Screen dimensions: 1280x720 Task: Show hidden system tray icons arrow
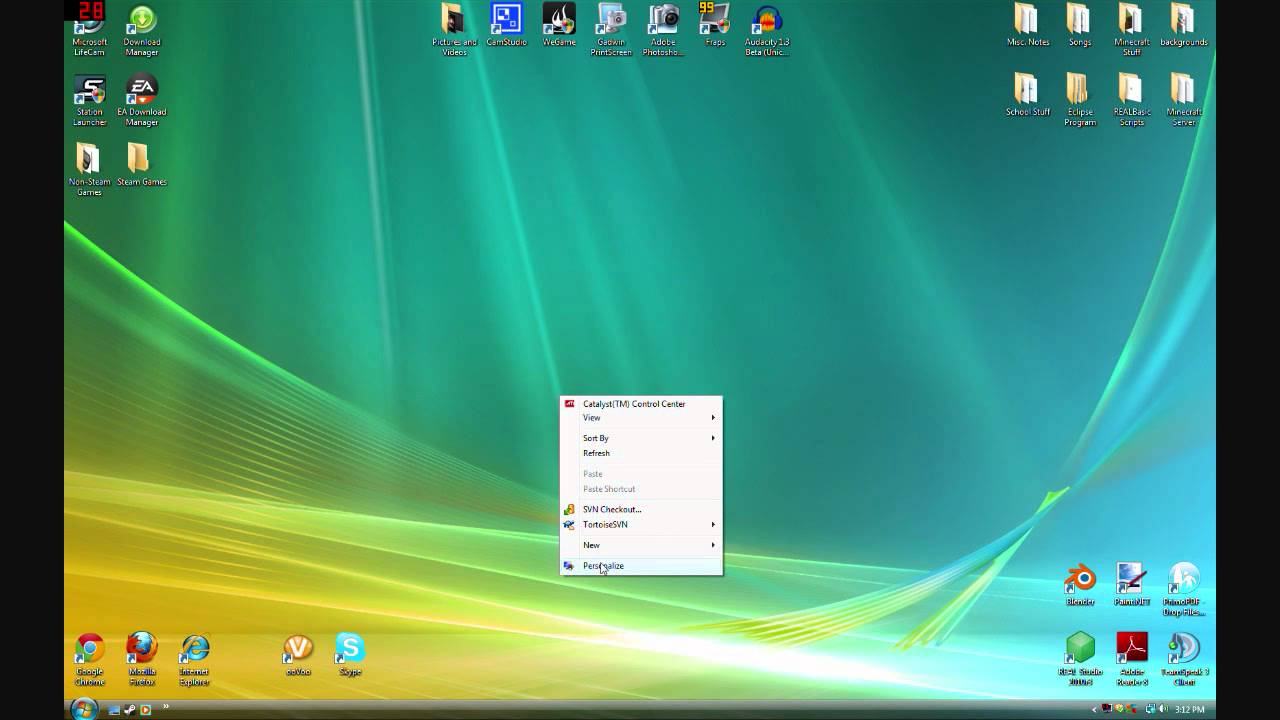[1094, 710]
